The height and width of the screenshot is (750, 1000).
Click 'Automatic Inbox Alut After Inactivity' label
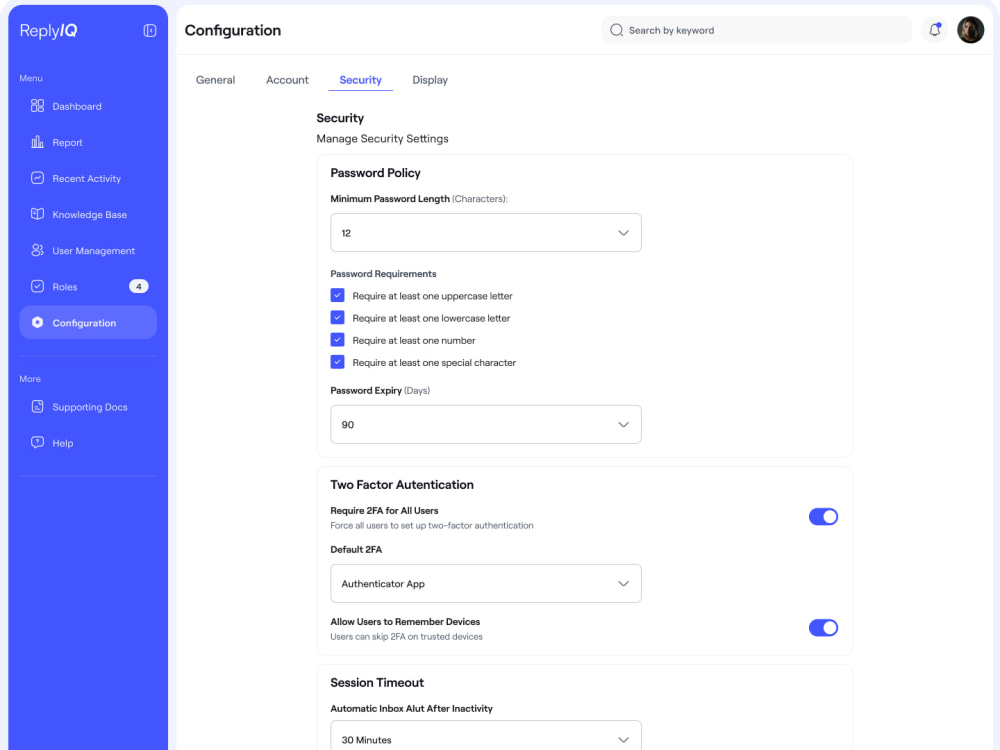[411, 709]
